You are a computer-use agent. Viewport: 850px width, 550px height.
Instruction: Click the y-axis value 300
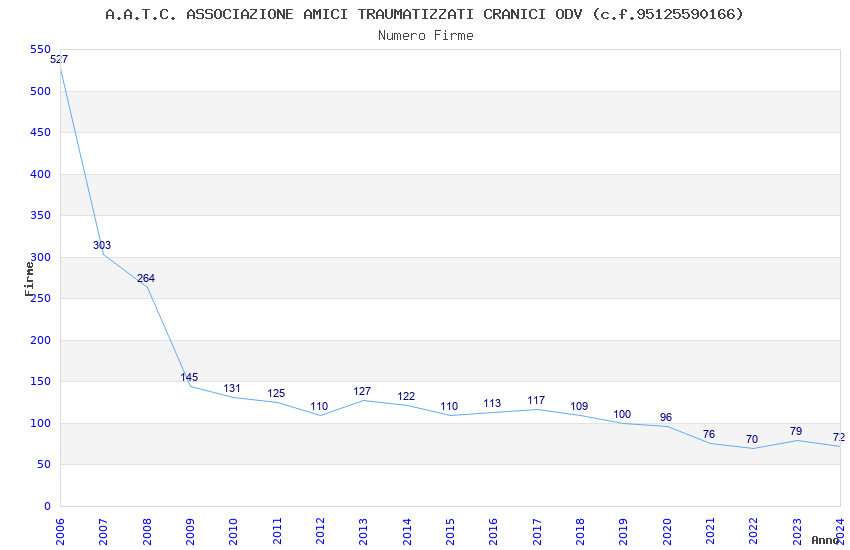tap(41, 257)
